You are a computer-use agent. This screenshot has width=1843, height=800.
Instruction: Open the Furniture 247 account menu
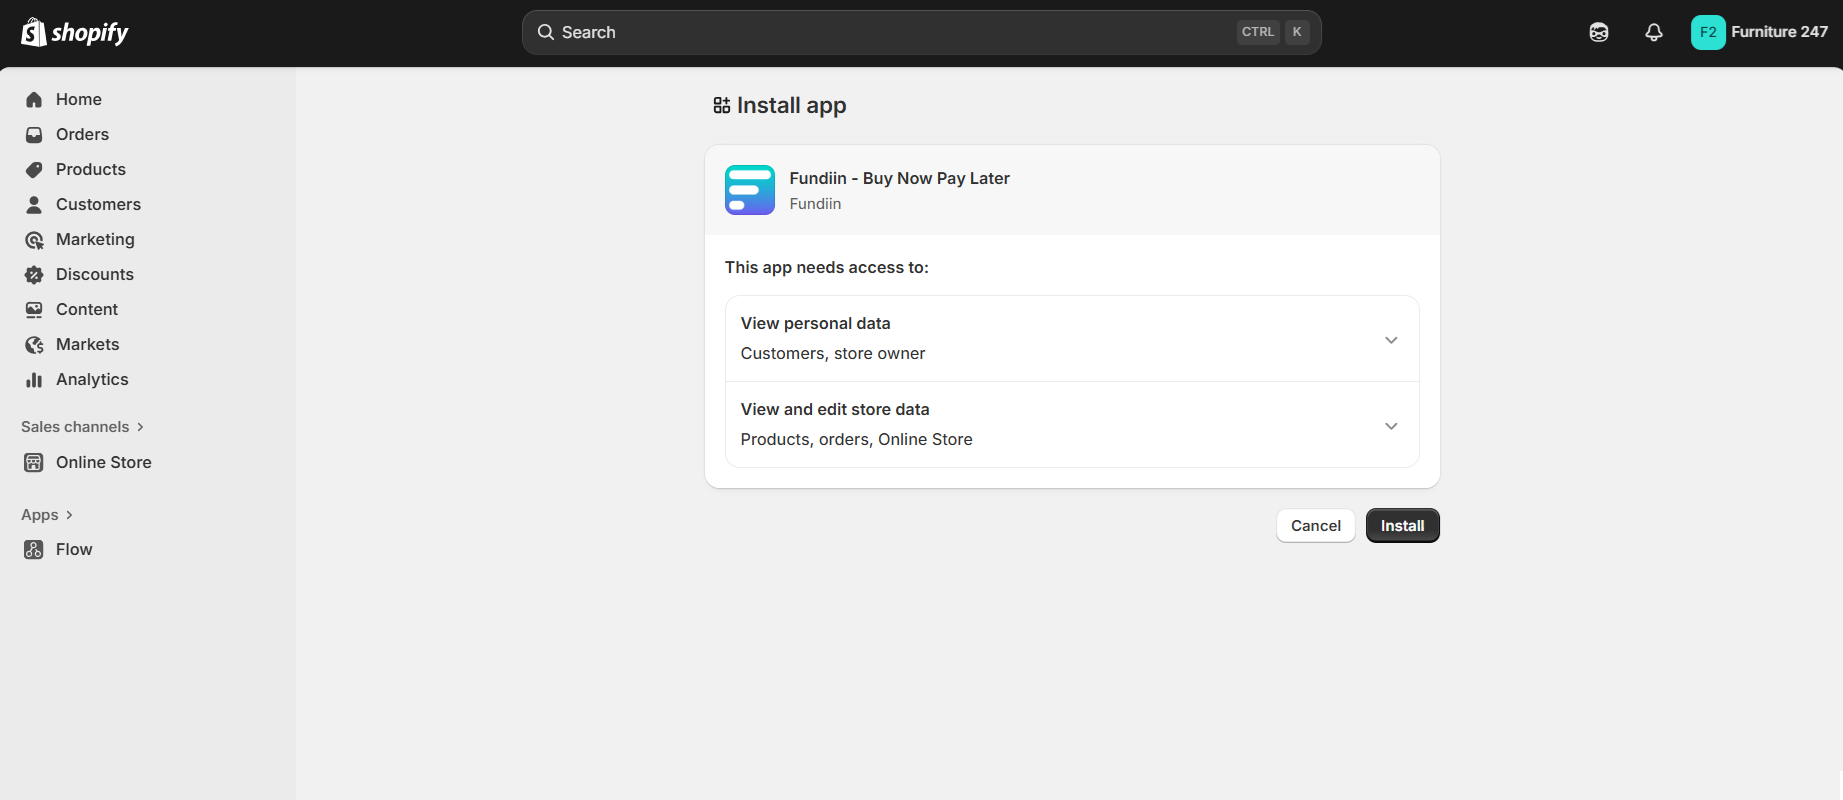click(x=1759, y=32)
